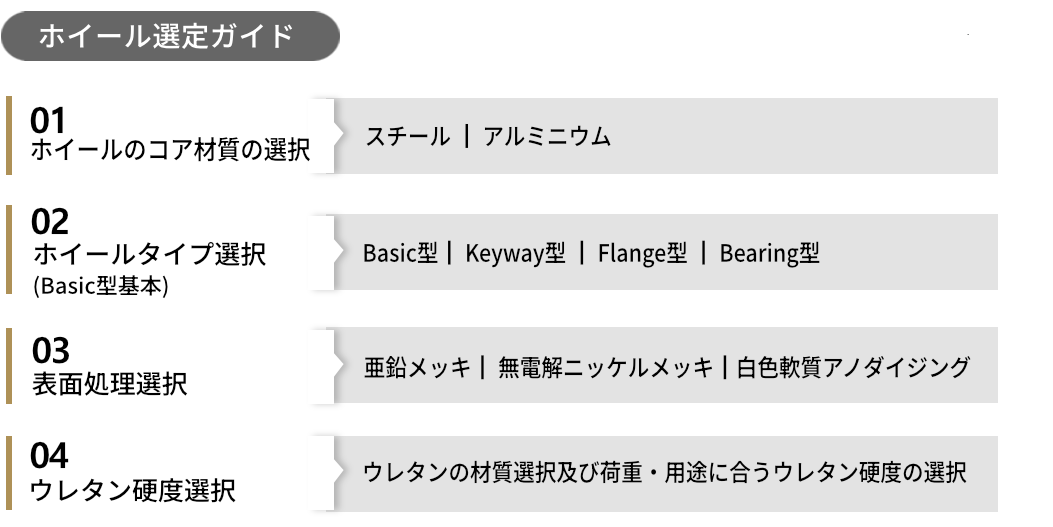Select the ホイールタイプ選択 heading
This screenshot has height=527, width=1053.
[x=150, y=253]
